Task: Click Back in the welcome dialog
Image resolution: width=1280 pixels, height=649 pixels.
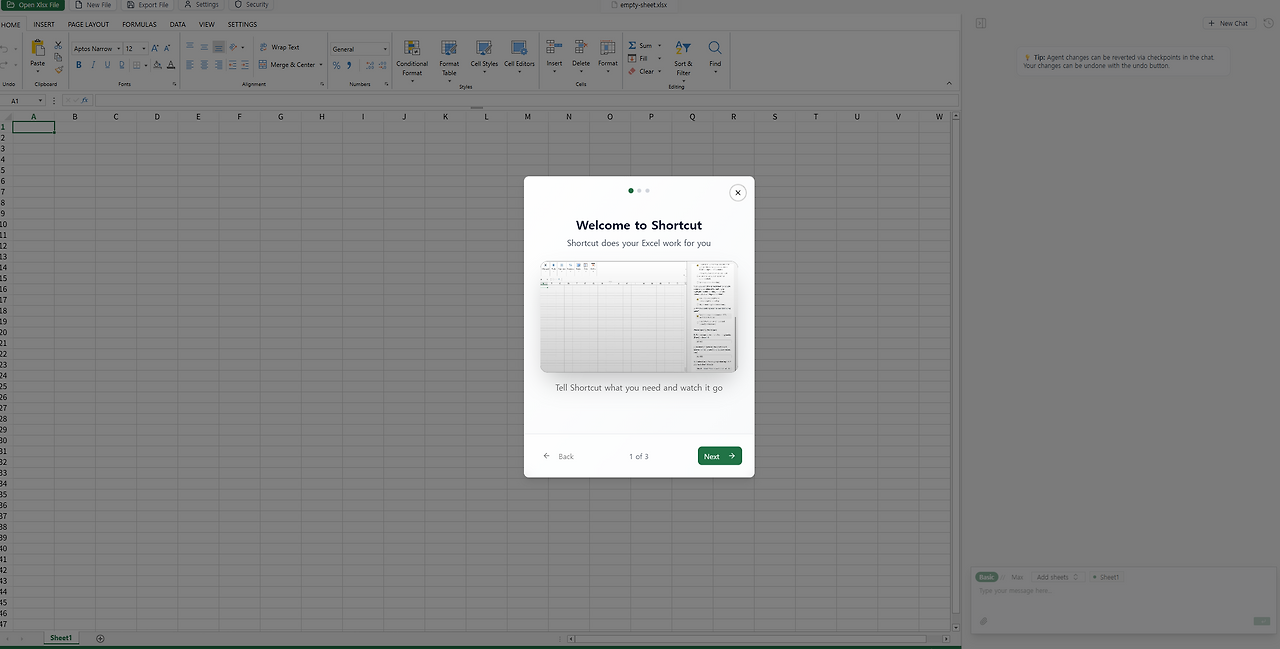Action: pos(558,456)
